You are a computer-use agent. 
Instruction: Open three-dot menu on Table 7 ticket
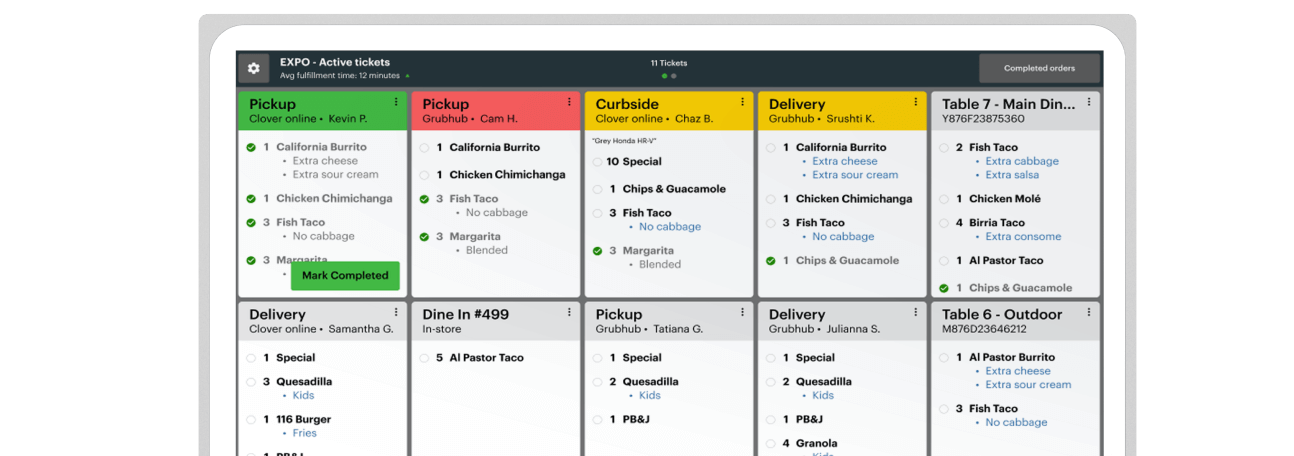pyautogui.click(x=1088, y=102)
